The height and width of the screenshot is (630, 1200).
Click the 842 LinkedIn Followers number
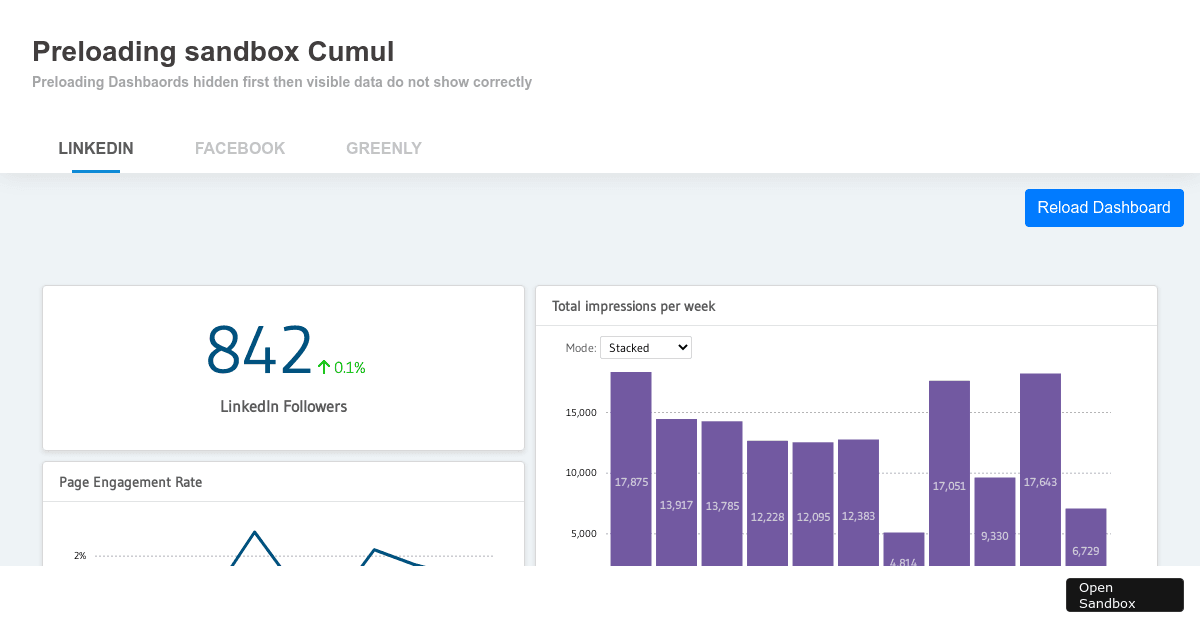258,350
